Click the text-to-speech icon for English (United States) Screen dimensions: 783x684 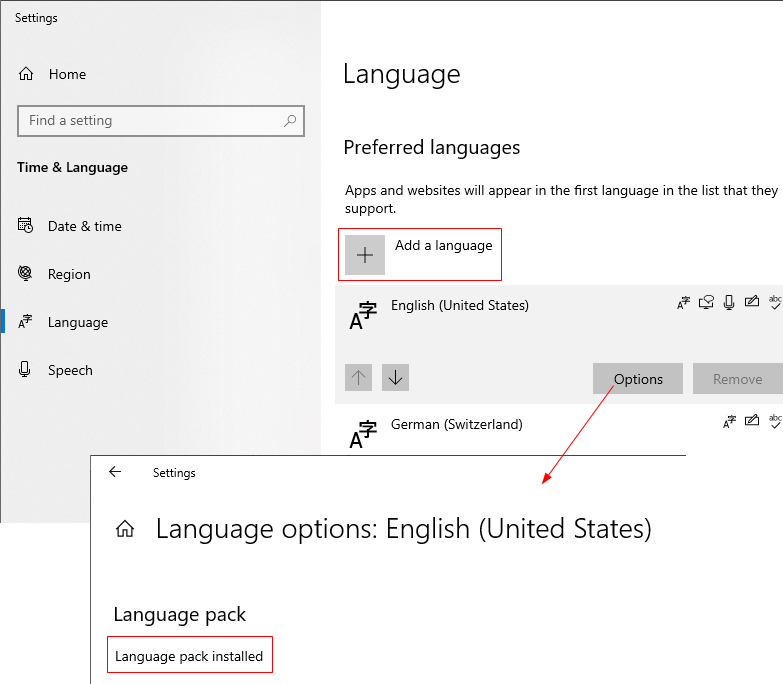coord(706,302)
